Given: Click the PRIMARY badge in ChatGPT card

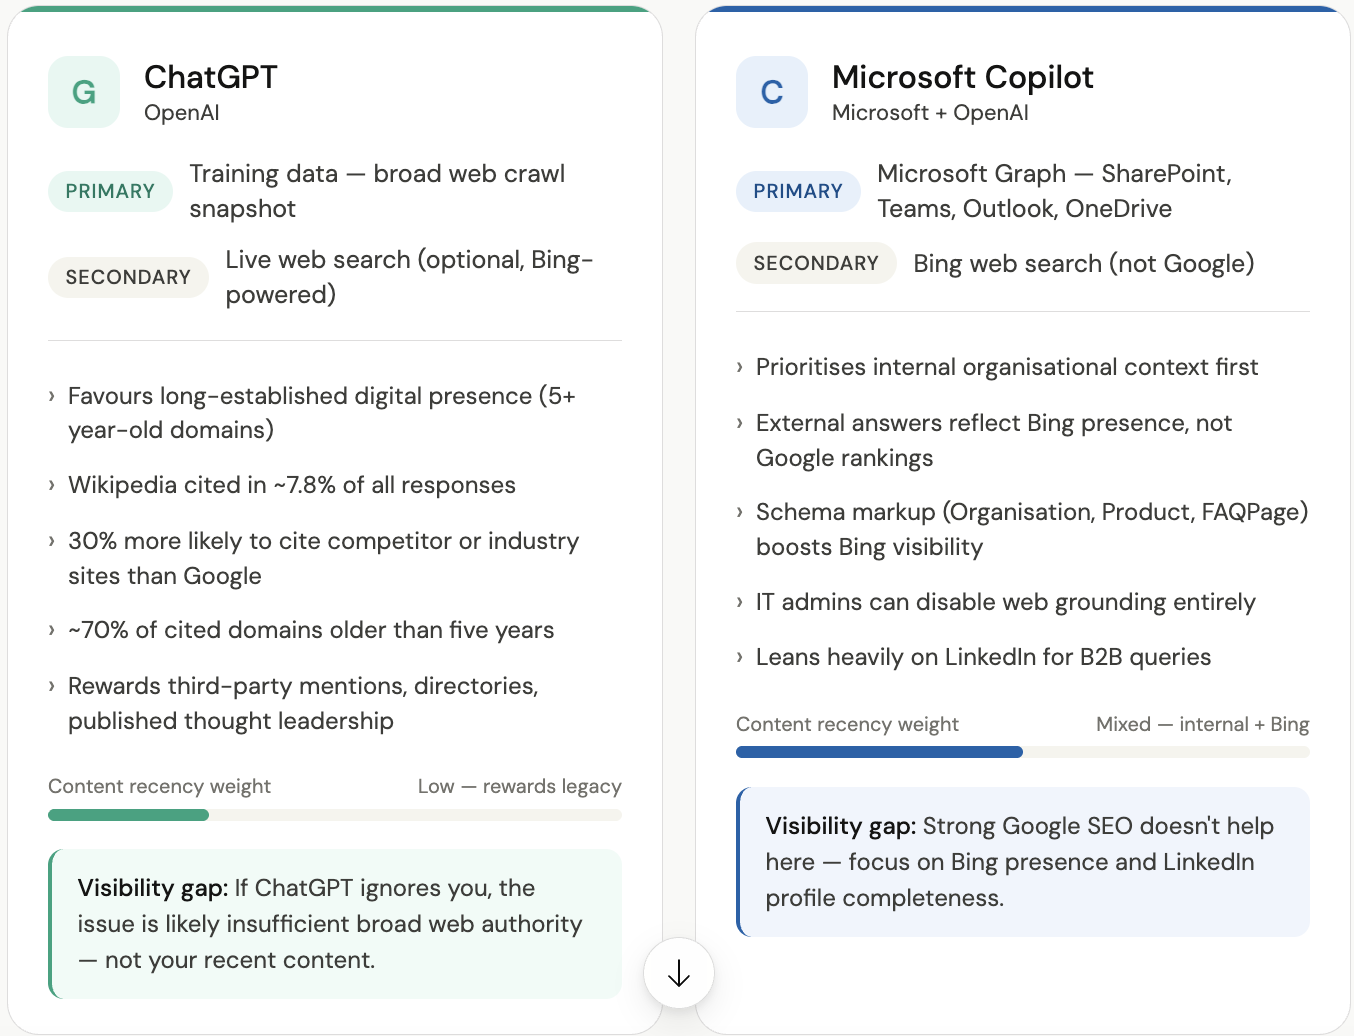Looking at the screenshot, I should point(110,191).
